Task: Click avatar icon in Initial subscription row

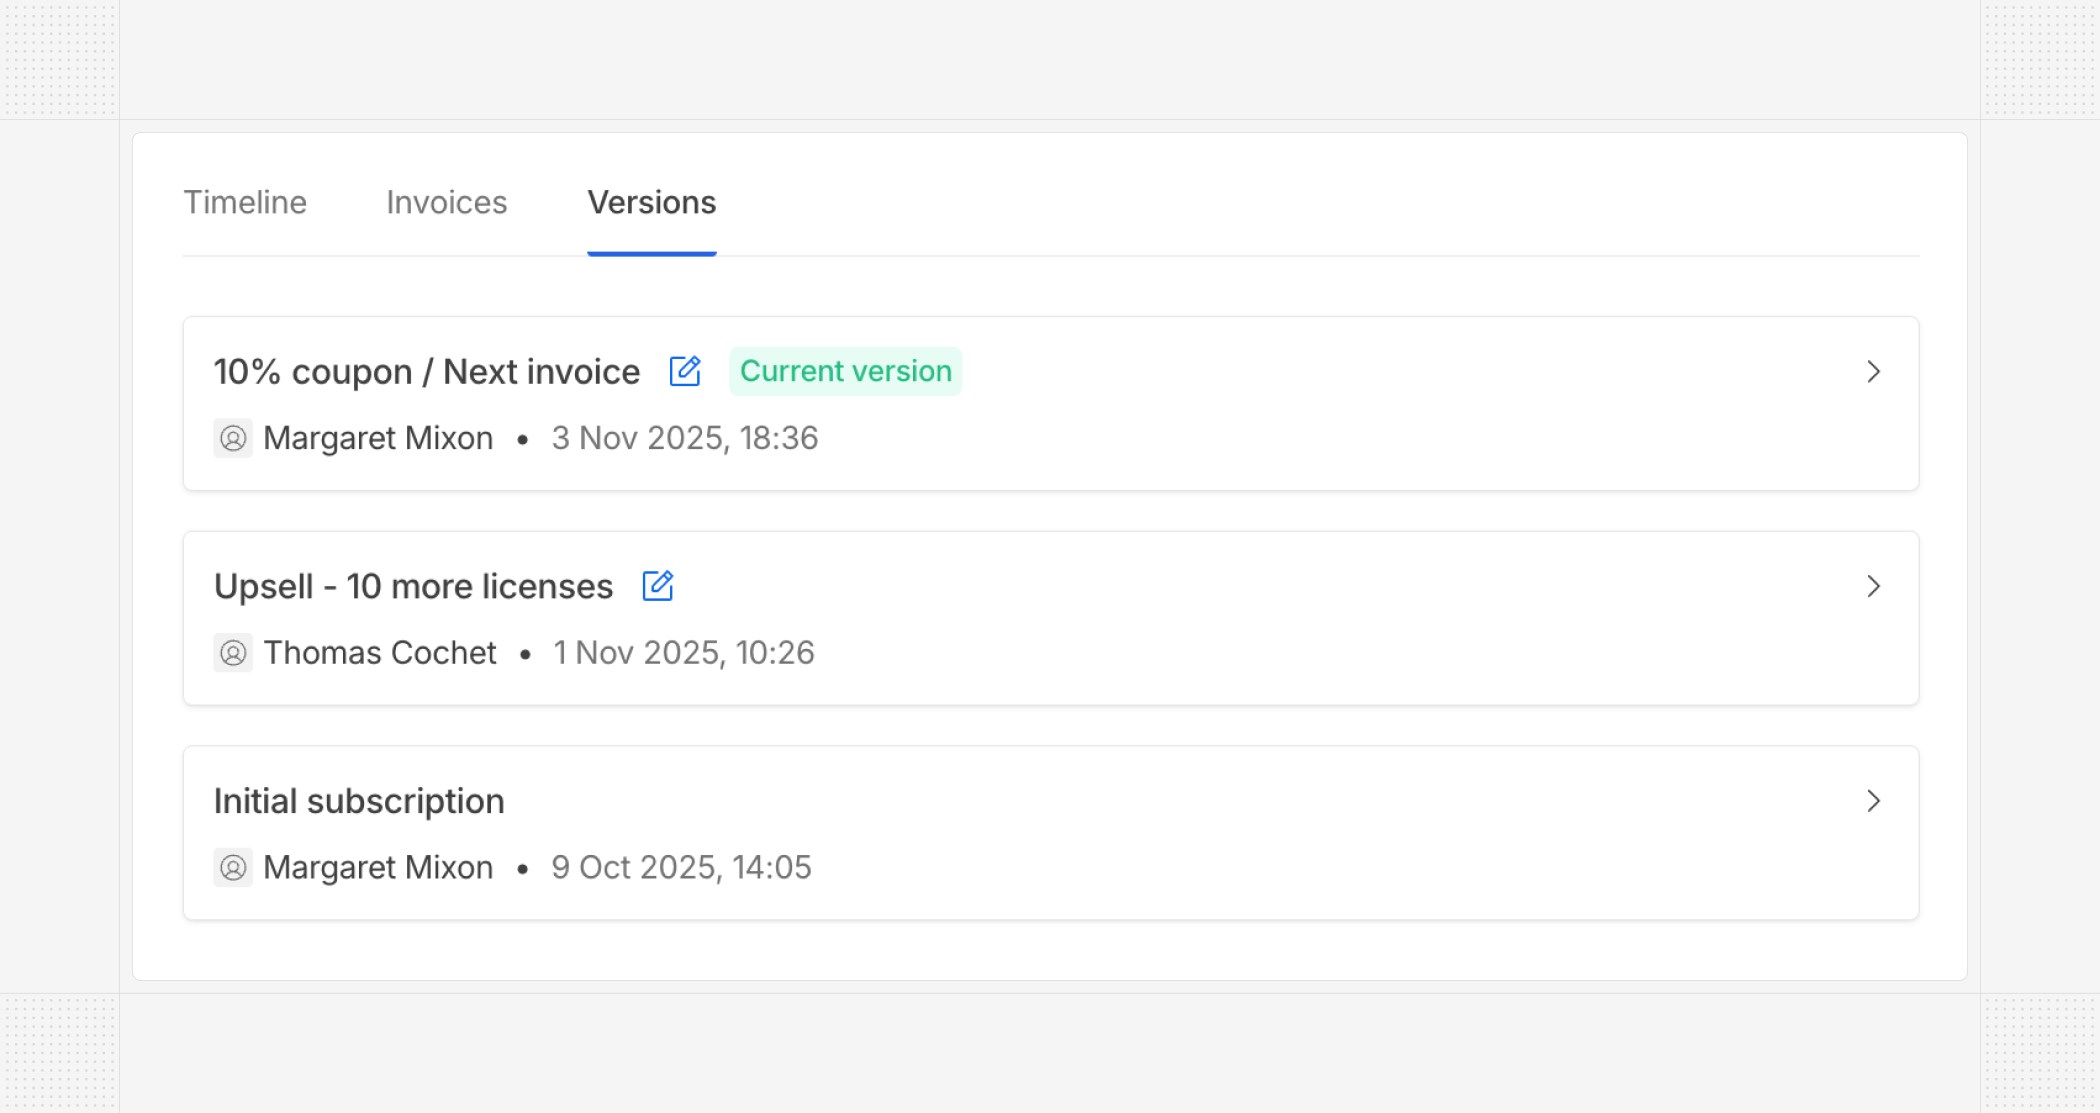Action: tap(233, 867)
